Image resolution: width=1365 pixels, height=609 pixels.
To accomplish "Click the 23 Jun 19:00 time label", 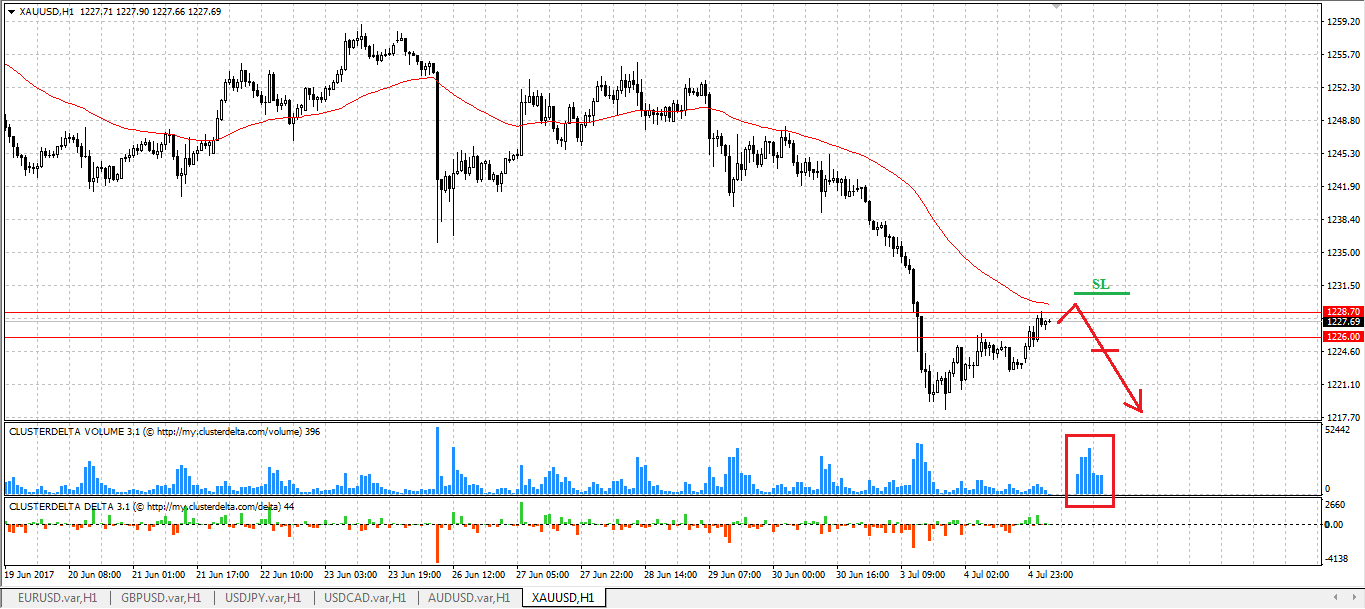I will pos(416,576).
